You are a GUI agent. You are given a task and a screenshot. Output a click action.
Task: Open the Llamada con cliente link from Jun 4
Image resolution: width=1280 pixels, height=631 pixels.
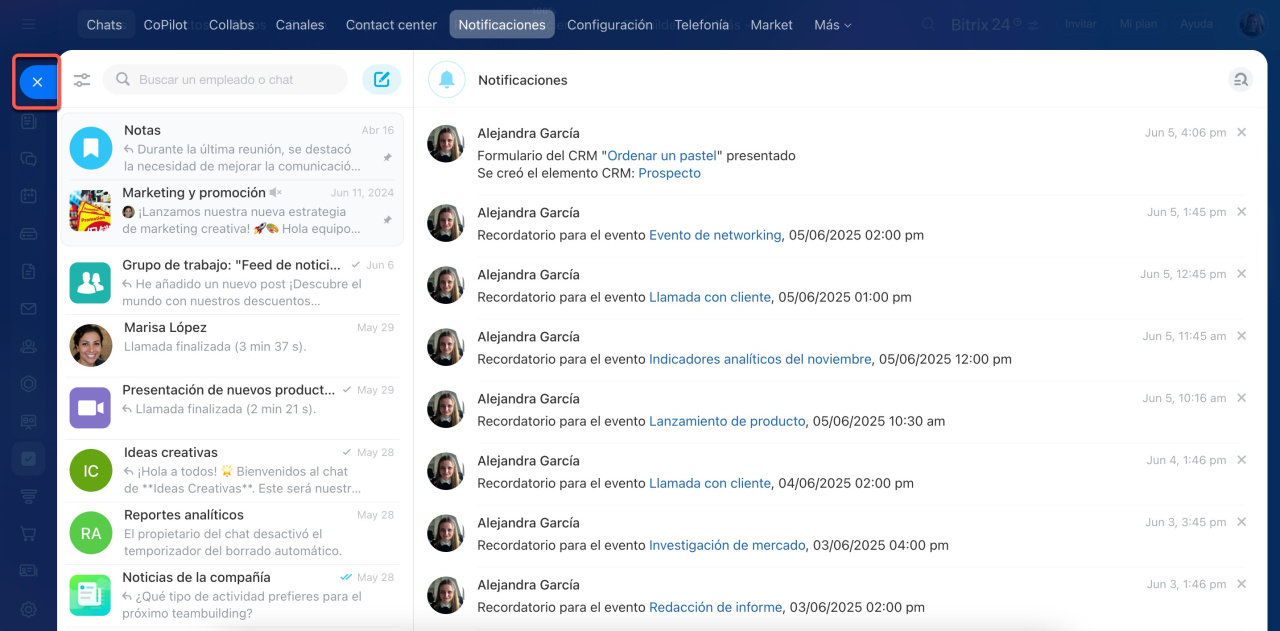coord(710,483)
